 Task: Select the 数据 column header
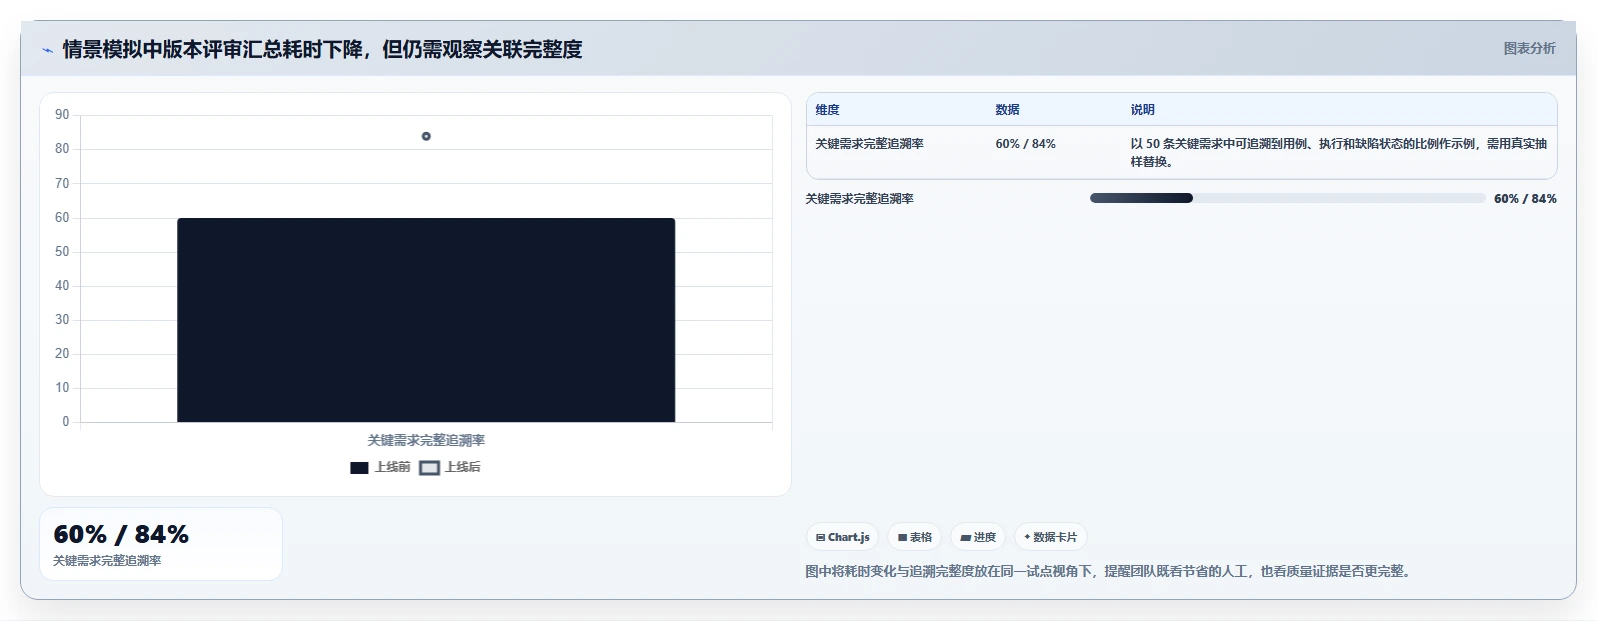[1007, 110]
